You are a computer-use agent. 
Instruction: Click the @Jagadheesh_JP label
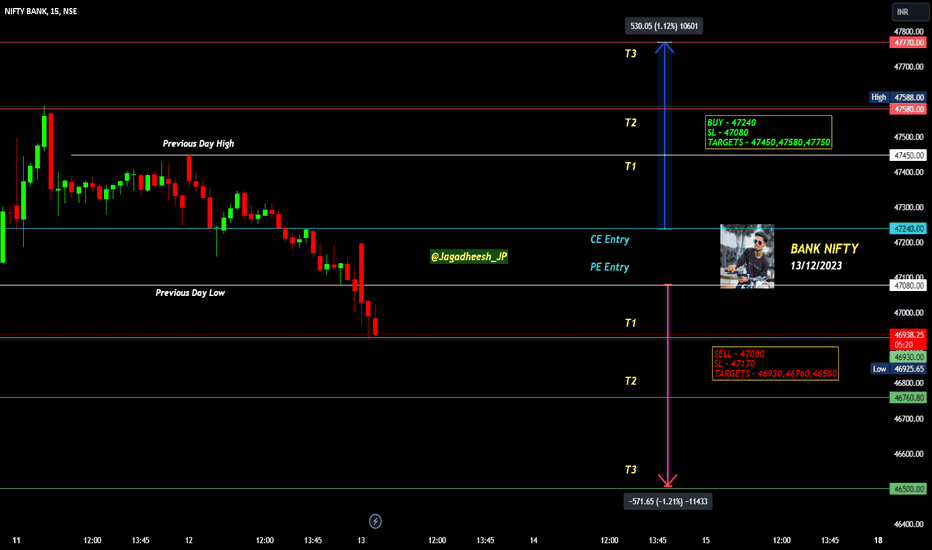point(469,256)
